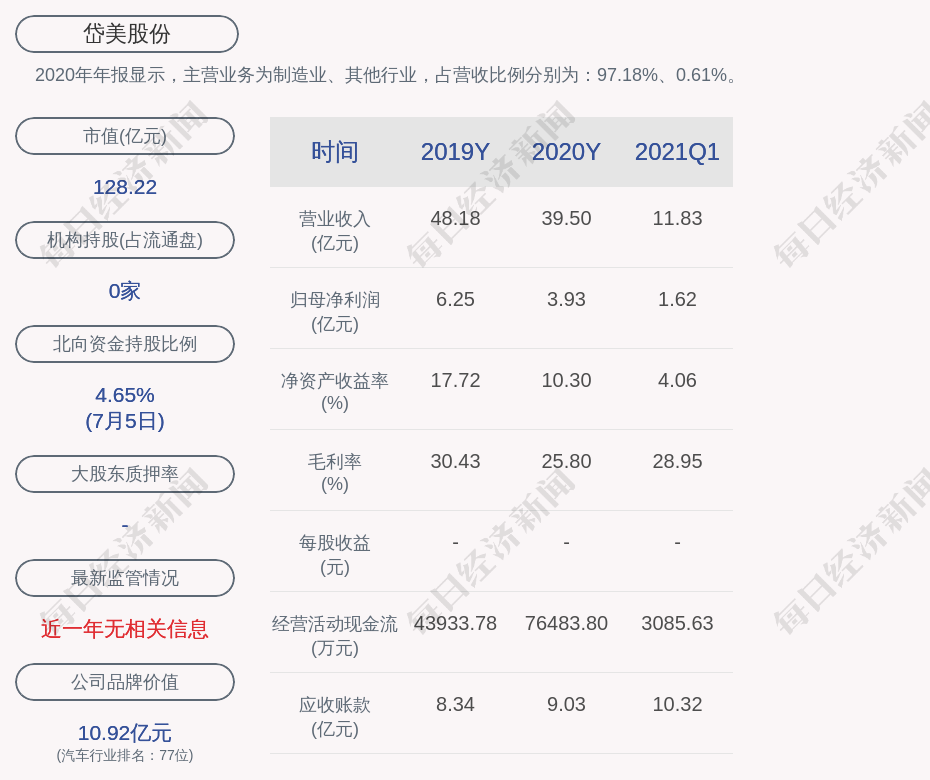The width and height of the screenshot is (930, 780).
Task: Select the 经营活动现金流 2020Y value 76483.80
Action: pos(566,623)
